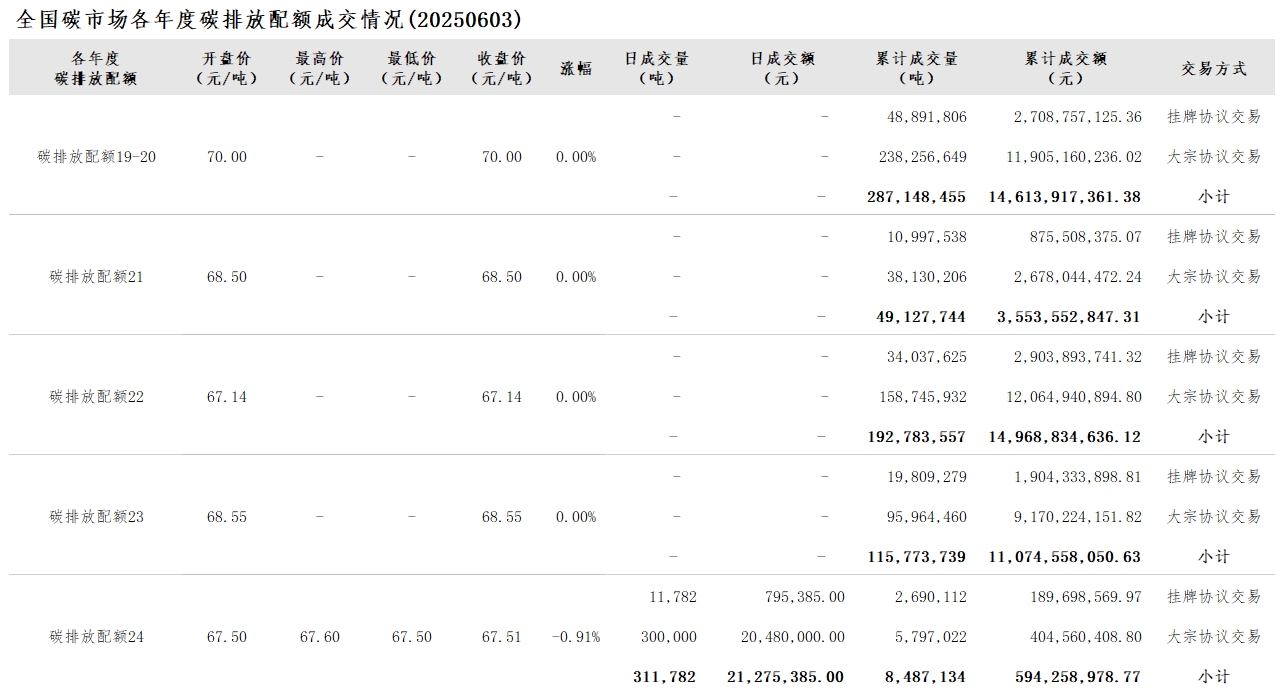Click the 开盘价 column header
The height and width of the screenshot is (694, 1284).
224,68
